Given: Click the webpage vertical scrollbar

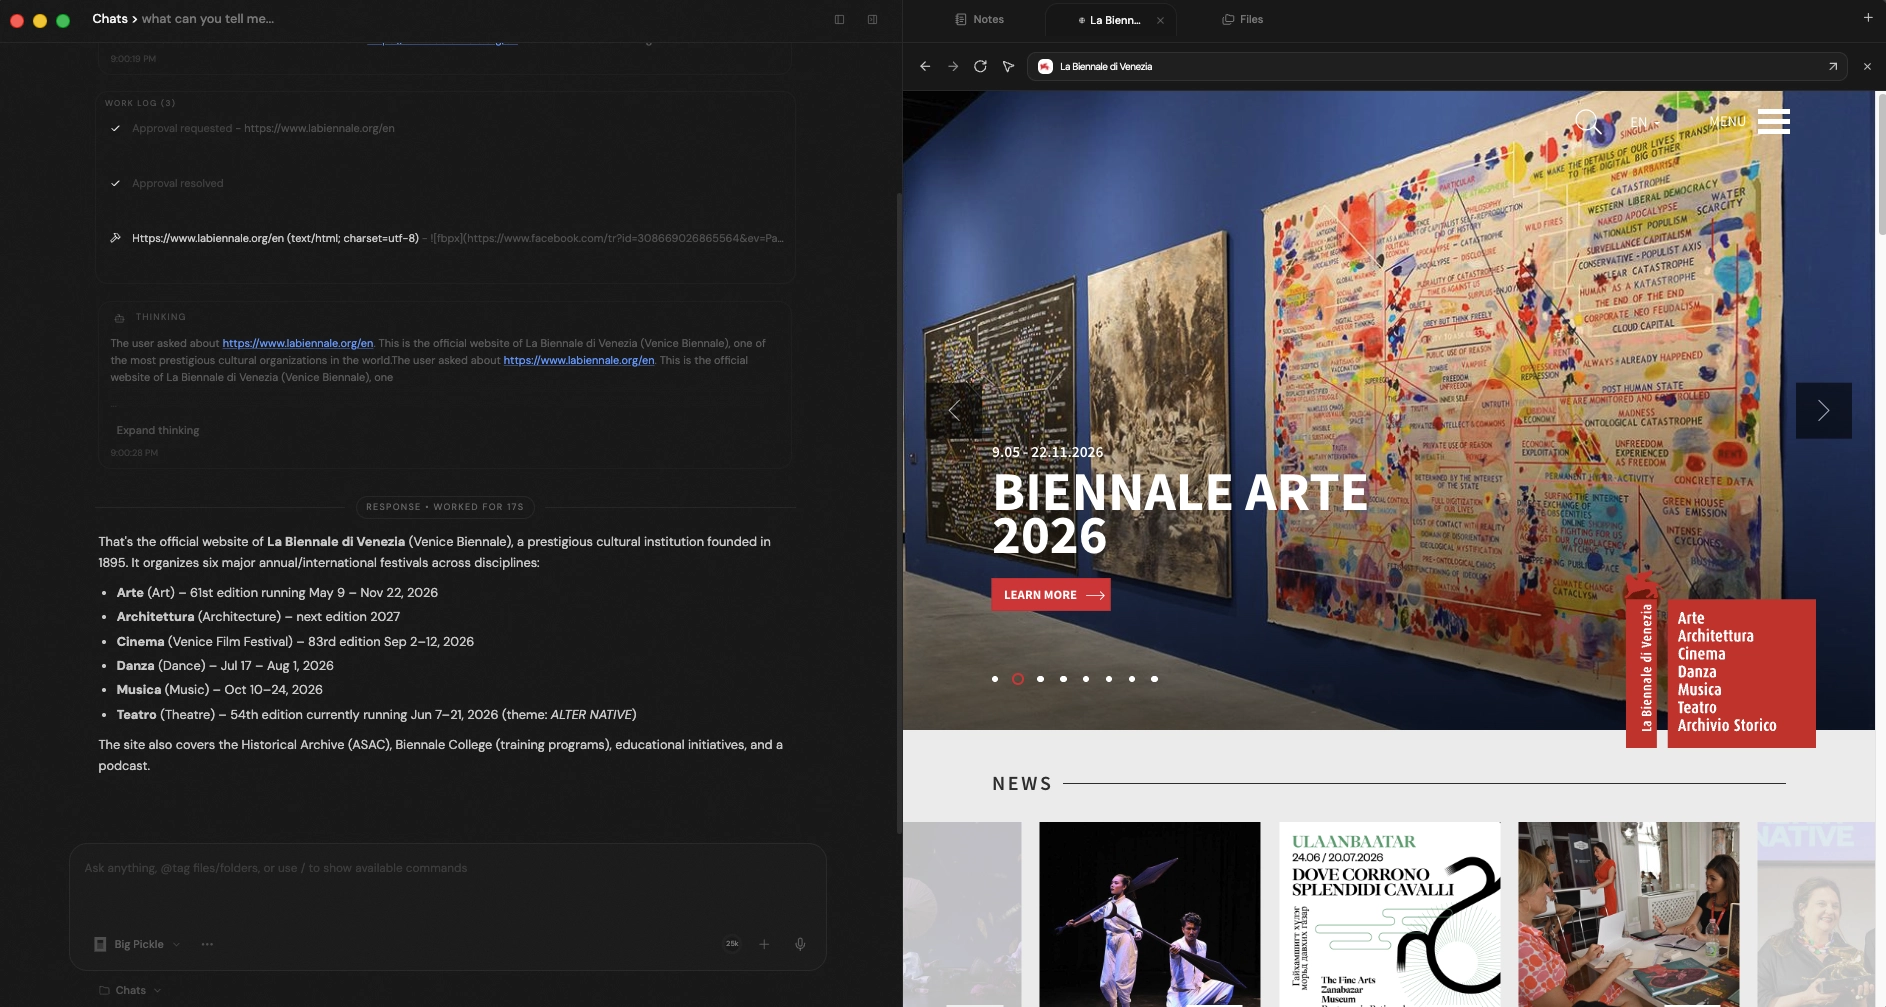Looking at the screenshot, I should [1880, 164].
